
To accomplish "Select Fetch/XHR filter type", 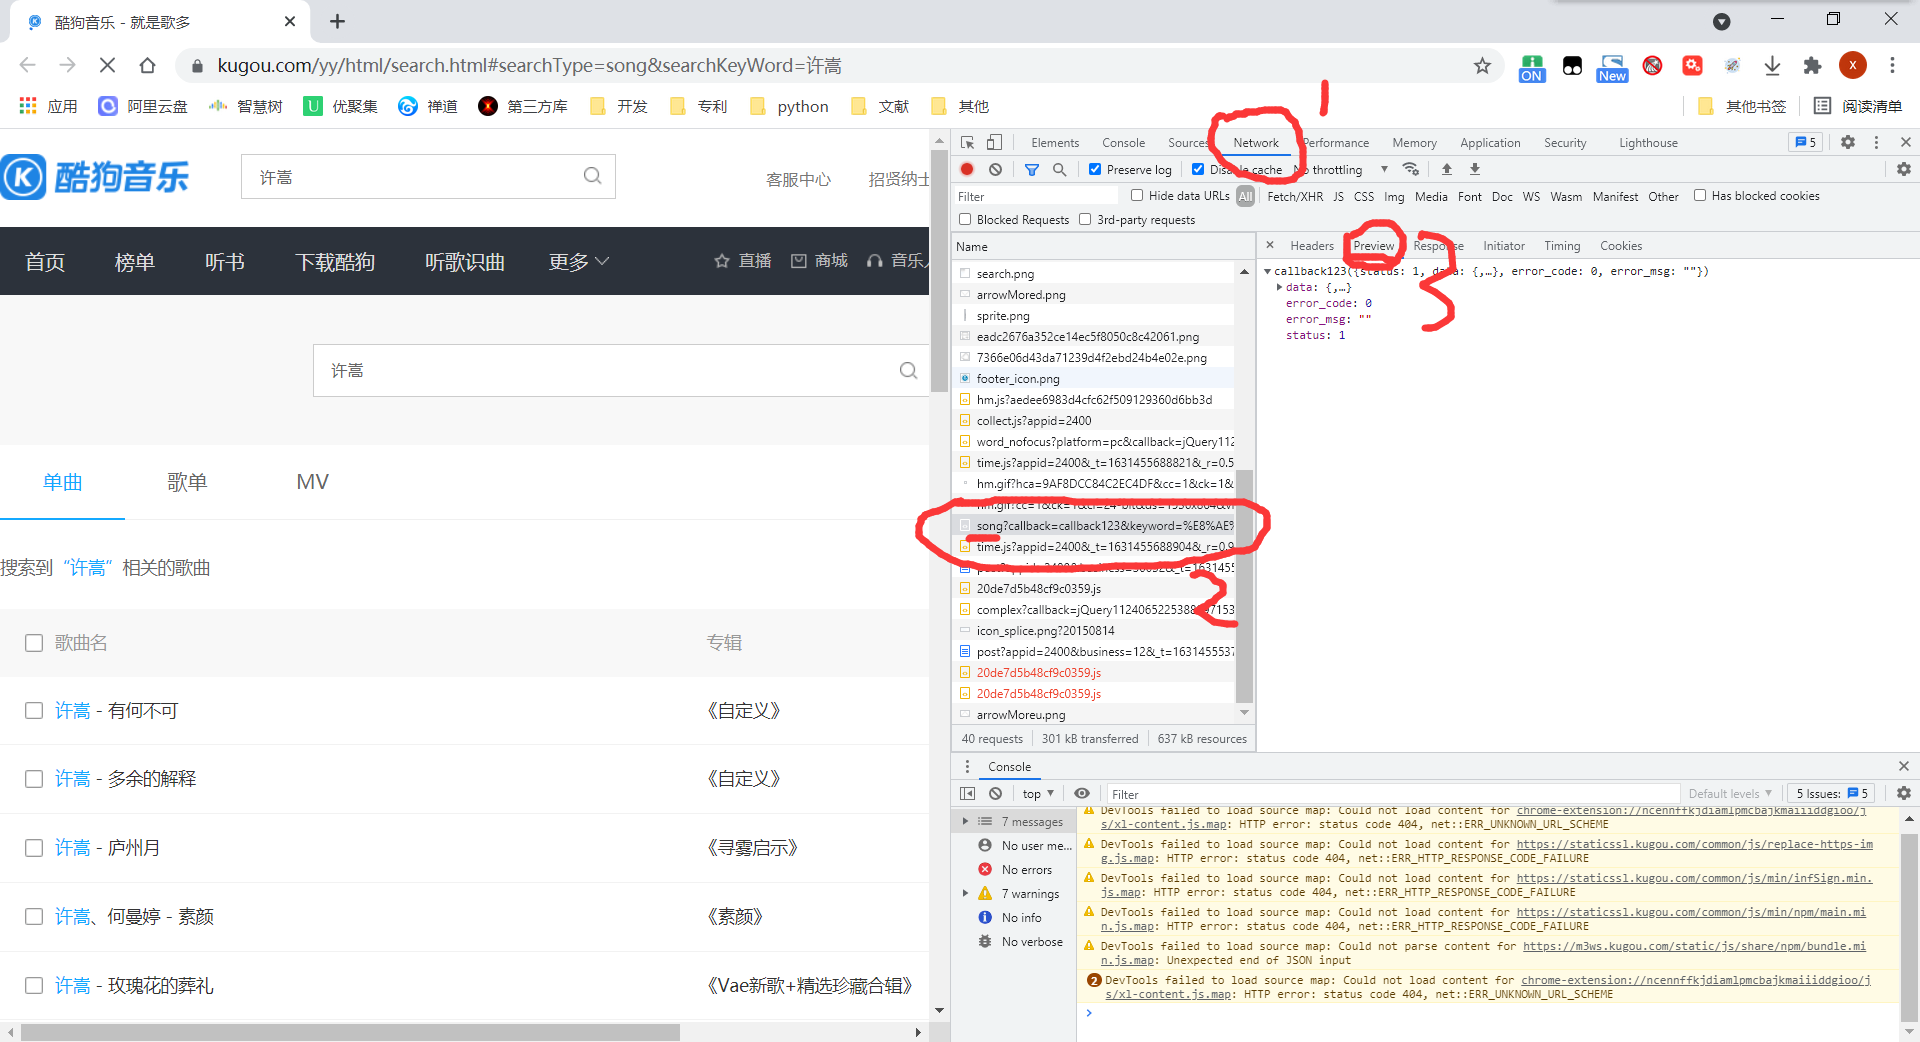I will coord(1295,196).
